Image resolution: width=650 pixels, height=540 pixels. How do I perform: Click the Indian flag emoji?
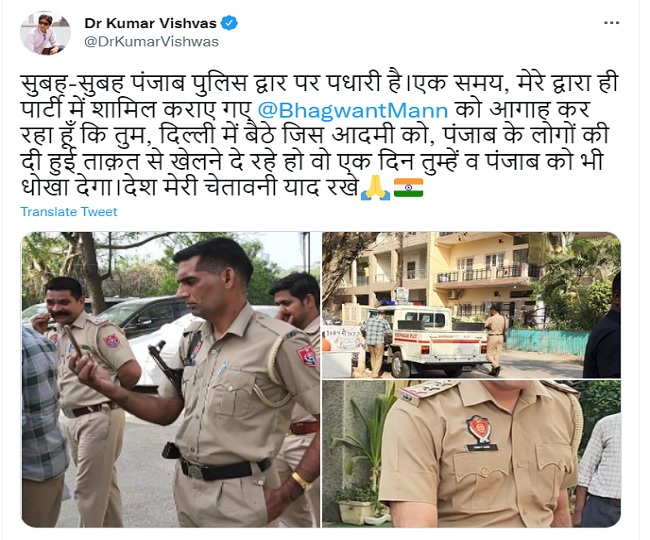(408, 188)
